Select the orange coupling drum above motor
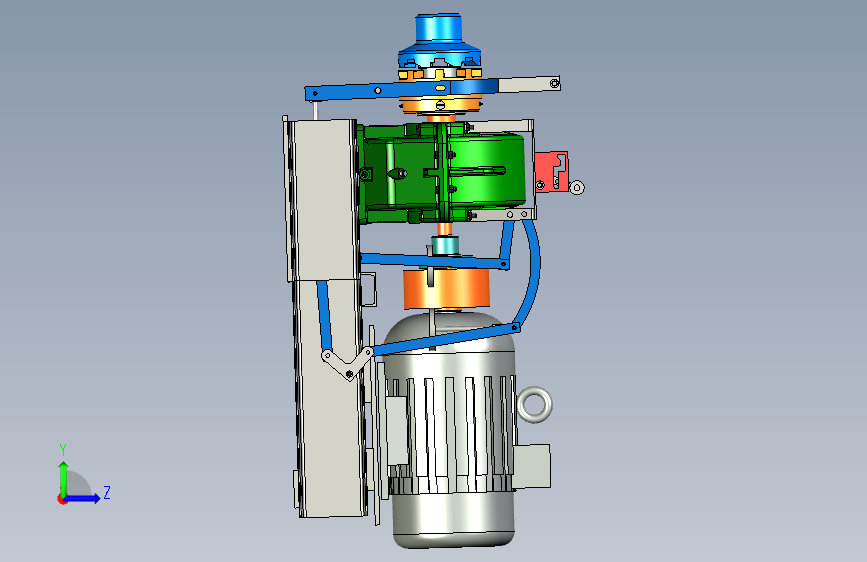Screen dimensions: 867x562 pyautogui.click(x=446, y=289)
